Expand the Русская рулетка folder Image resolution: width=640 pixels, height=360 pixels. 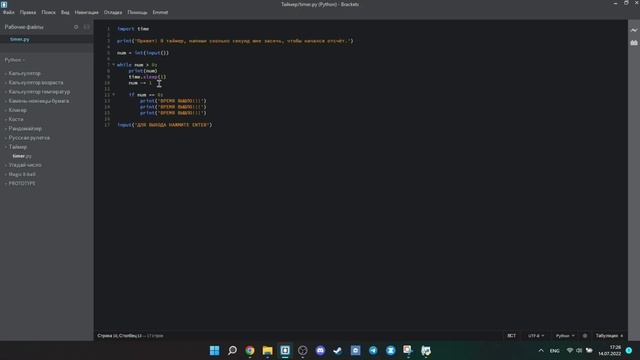click(29, 138)
